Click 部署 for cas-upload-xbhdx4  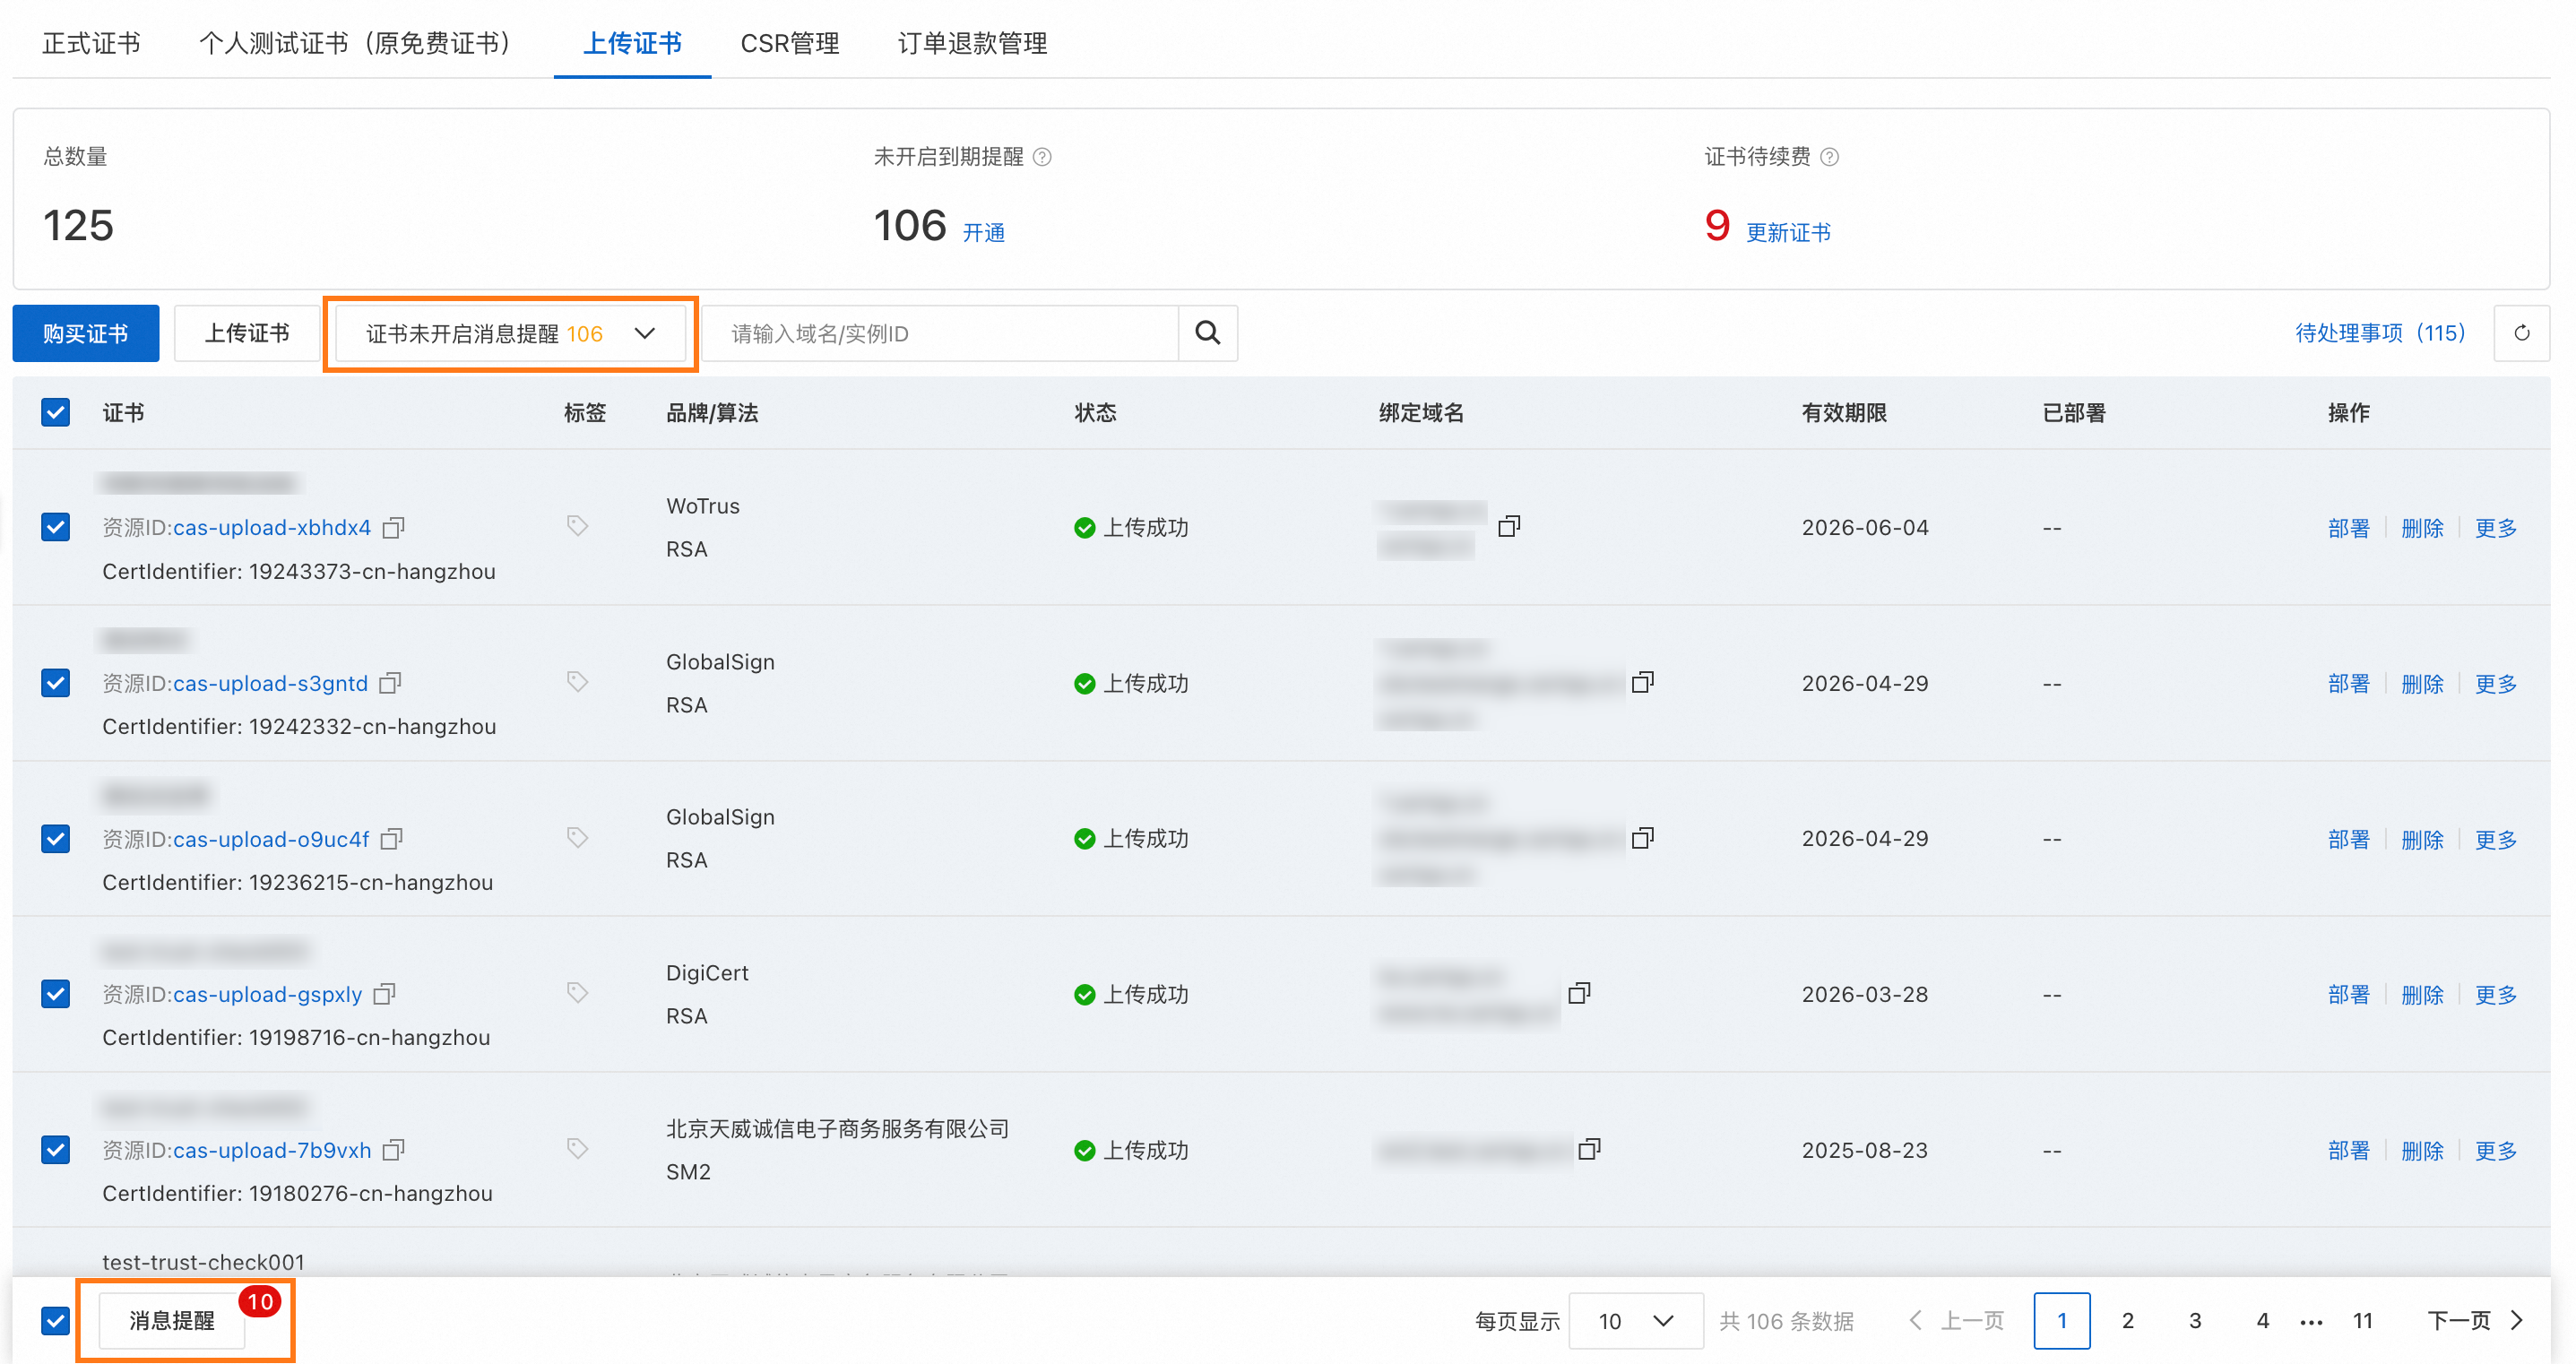tap(2348, 528)
